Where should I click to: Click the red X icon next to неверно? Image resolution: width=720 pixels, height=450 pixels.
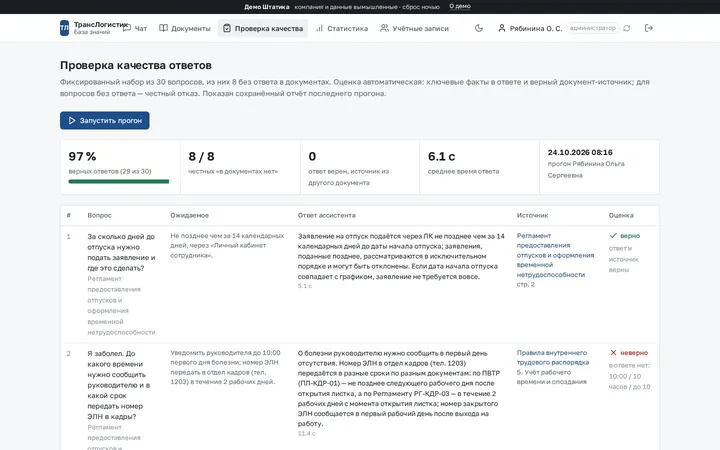tap(613, 353)
